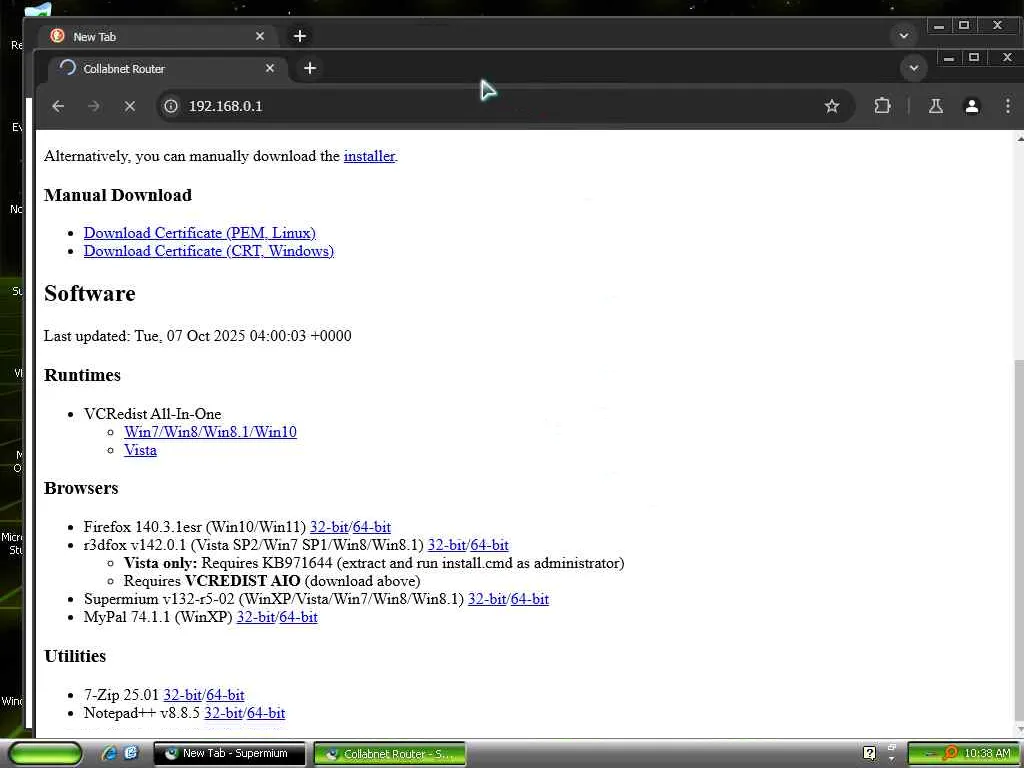View site information icon in address bar

(x=170, y=106)
